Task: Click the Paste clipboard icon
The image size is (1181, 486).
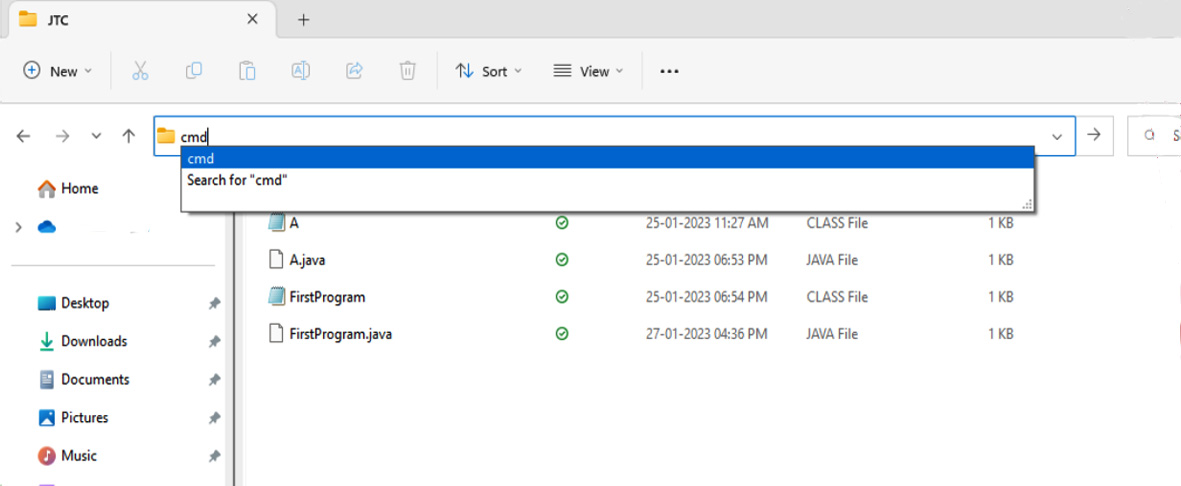Action: 247,71
